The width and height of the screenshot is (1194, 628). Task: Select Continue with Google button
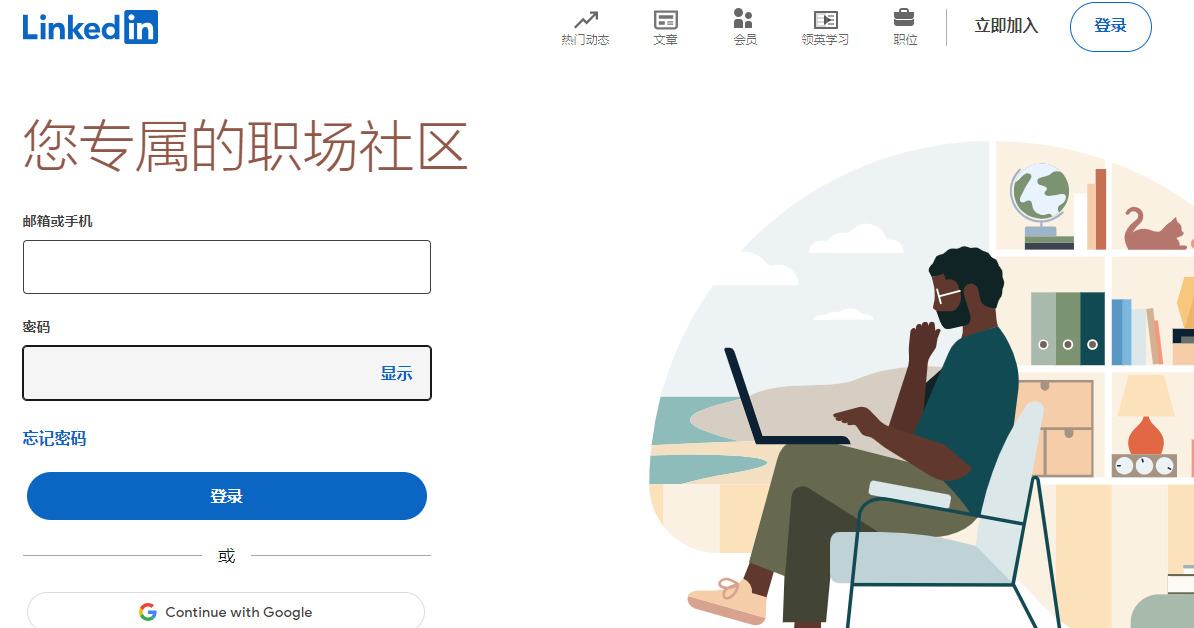(226, 610)
